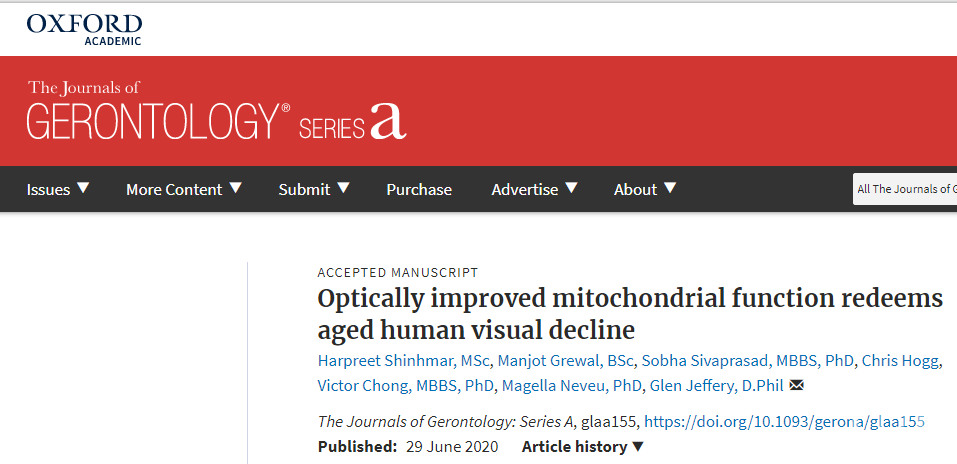
Task: Open the Advertise dropdown
Action: pos(534,189)
